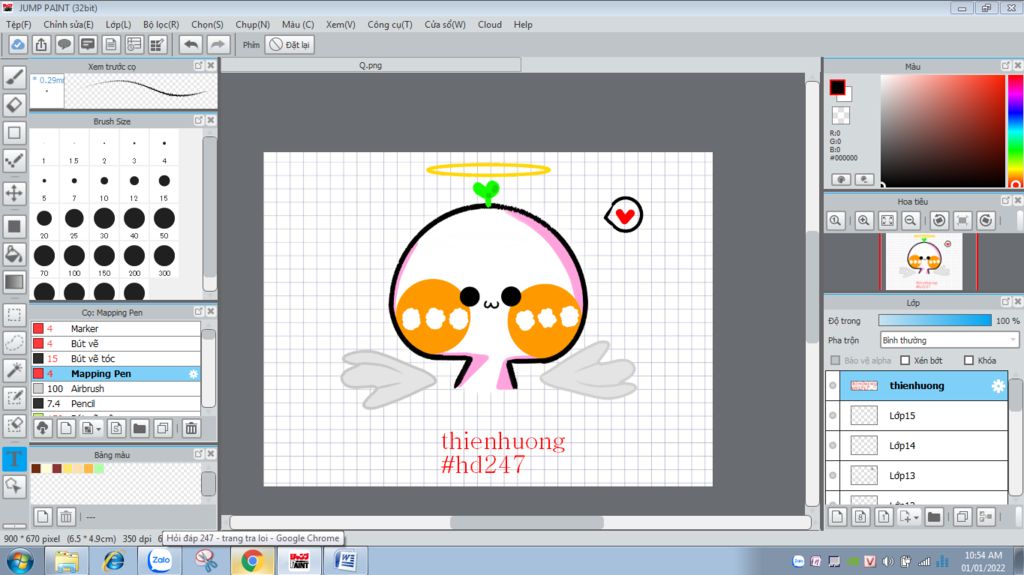Select the Bút vẽ tóc brush
Viewport: 1024px width, 575px height.
[x=116, y=359]
